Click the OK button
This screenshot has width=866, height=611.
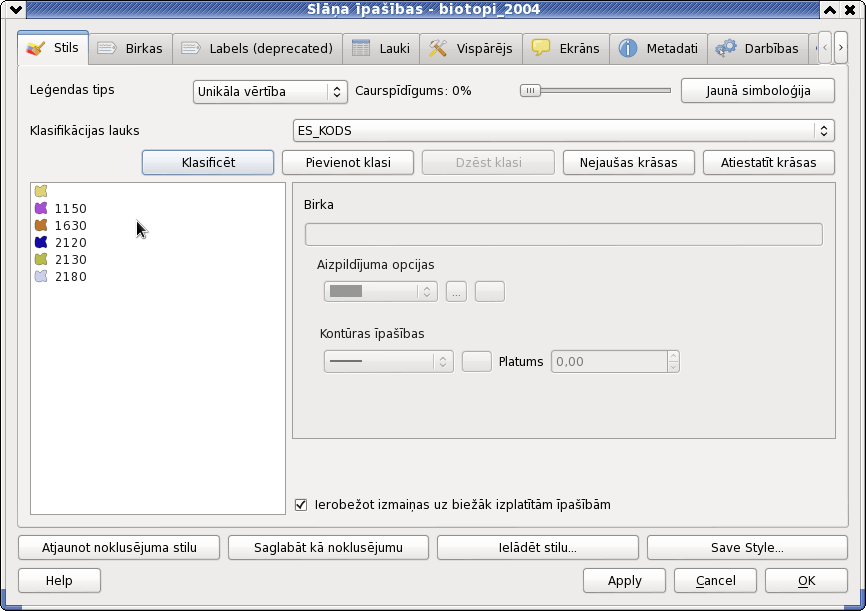click(806, 581)
